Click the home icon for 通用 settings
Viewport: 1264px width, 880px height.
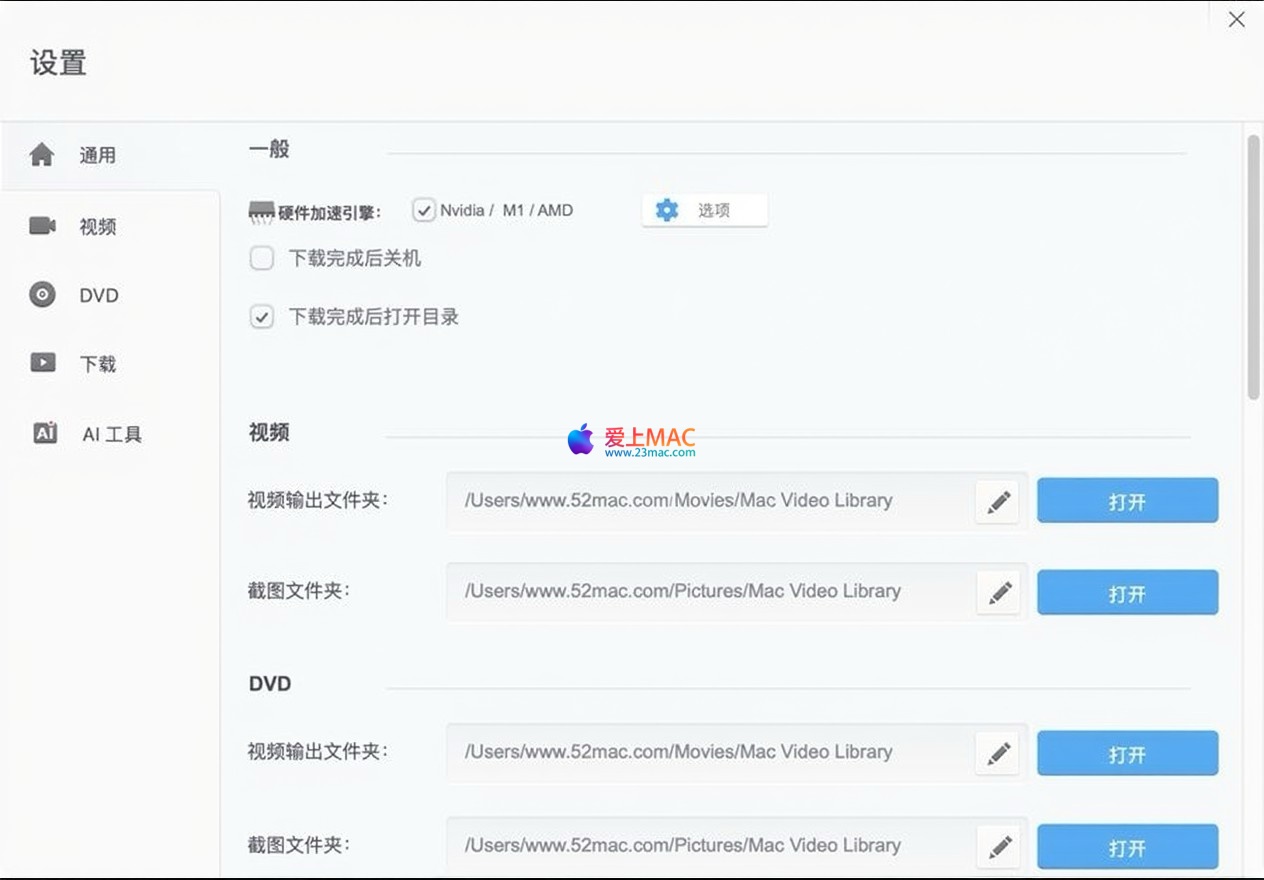42,155
